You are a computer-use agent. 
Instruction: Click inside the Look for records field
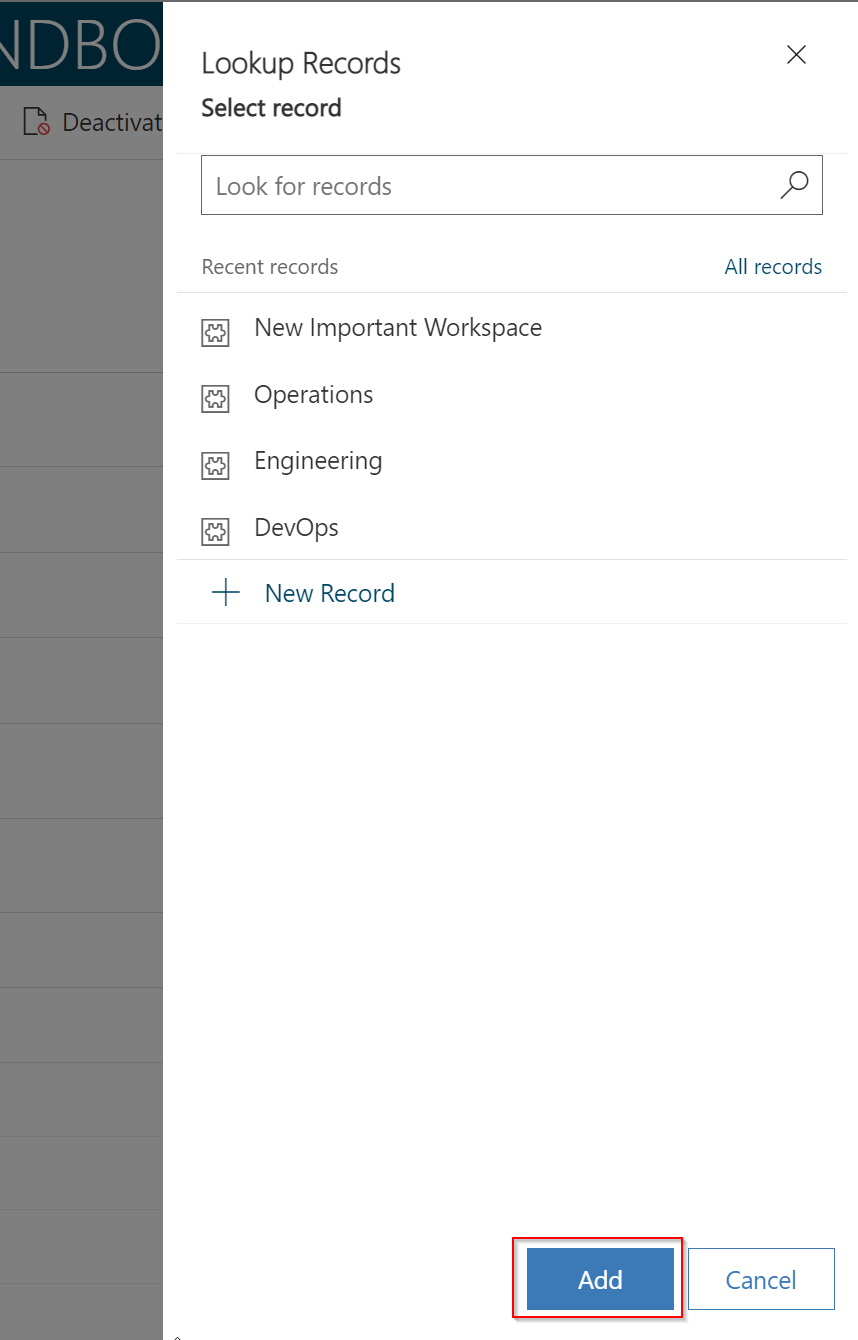pyautogui.click(x=450, y=185)
